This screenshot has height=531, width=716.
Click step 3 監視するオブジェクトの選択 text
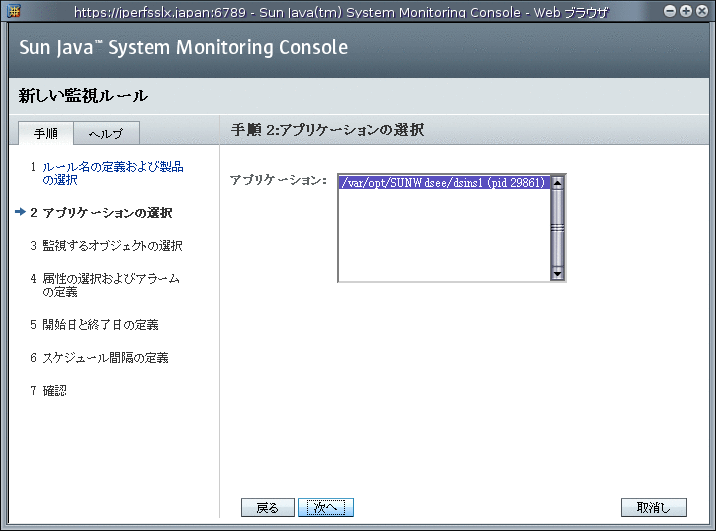[112, 246]
